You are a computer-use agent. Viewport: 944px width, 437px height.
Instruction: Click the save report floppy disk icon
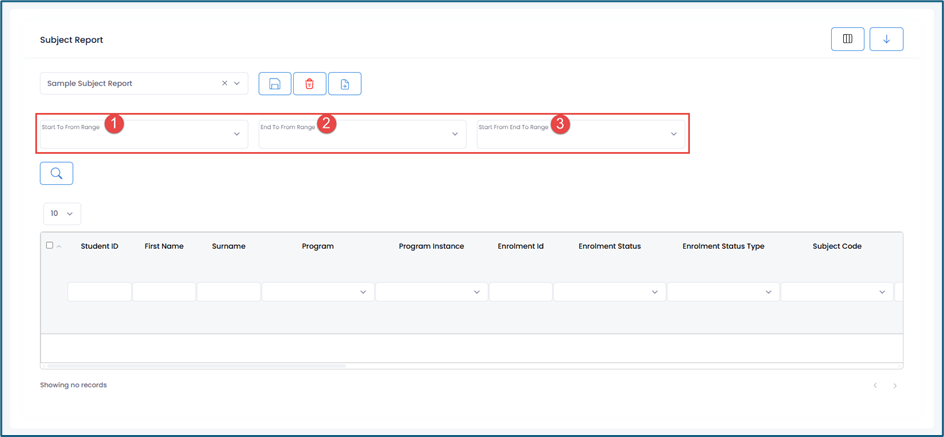(x=275, y=84)
